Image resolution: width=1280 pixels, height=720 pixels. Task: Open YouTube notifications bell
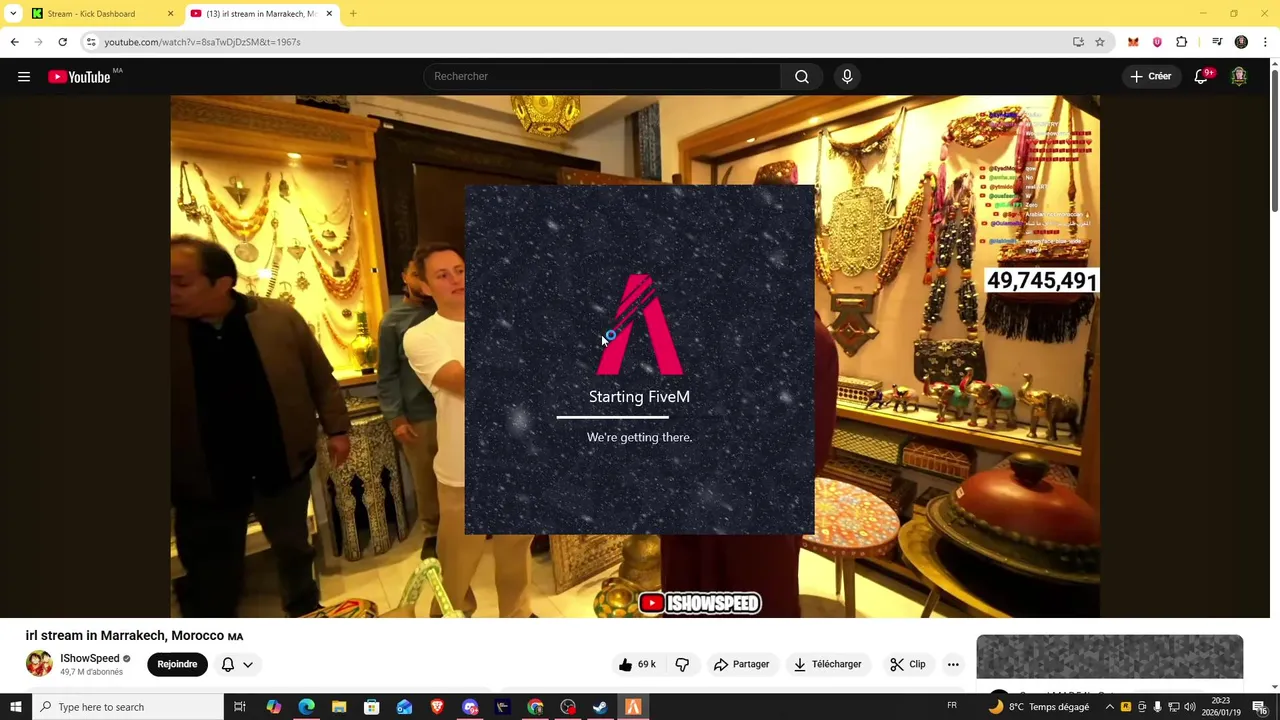coord(1202,76)
